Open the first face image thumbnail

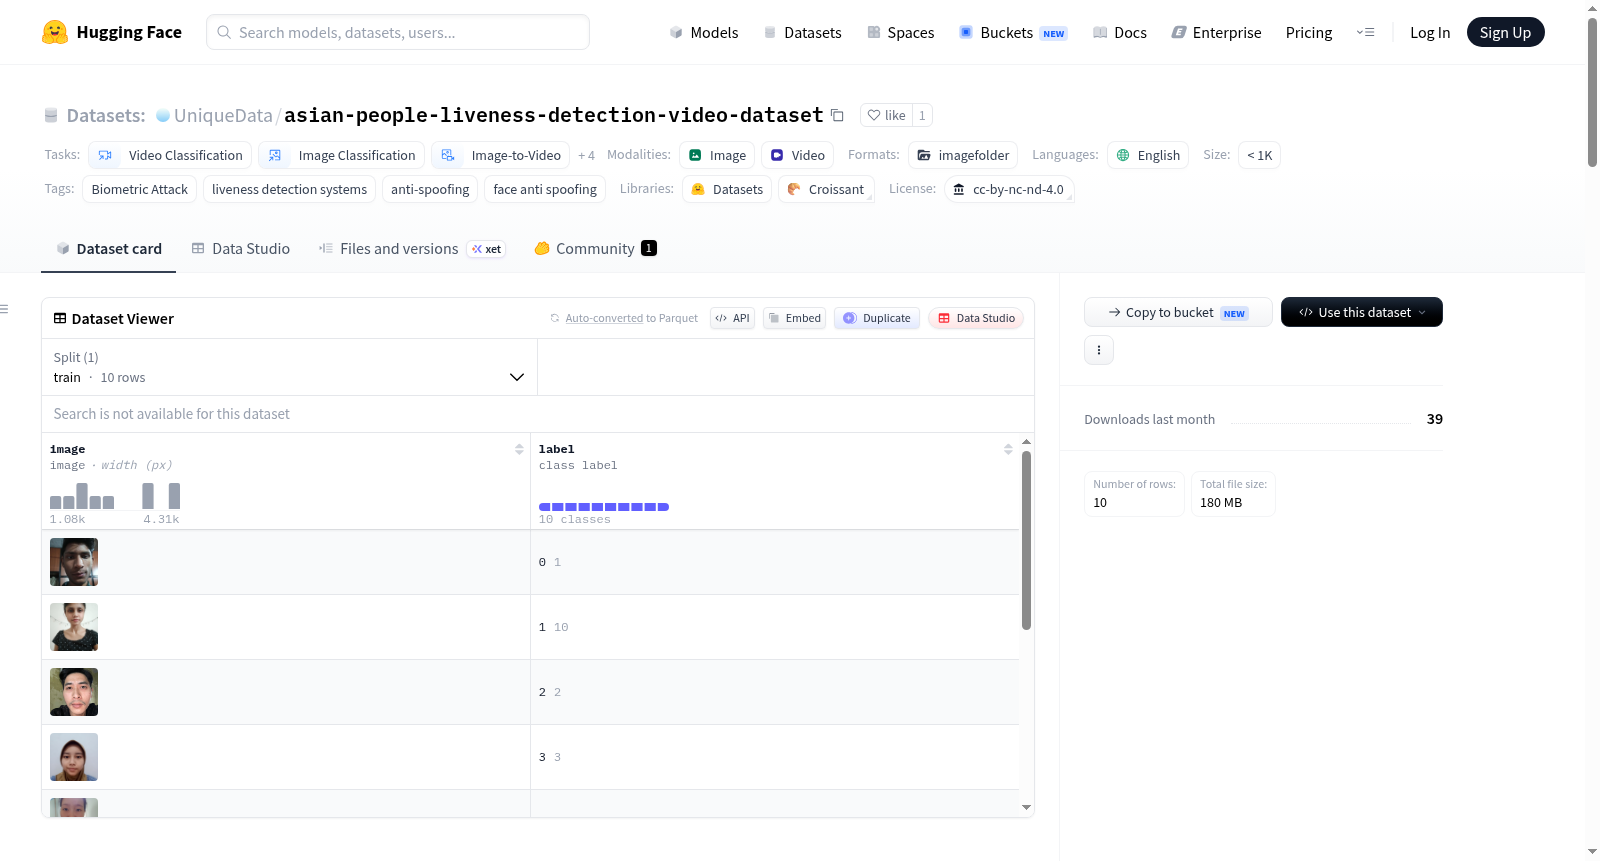pyautogui.click(x=74, y=562)
